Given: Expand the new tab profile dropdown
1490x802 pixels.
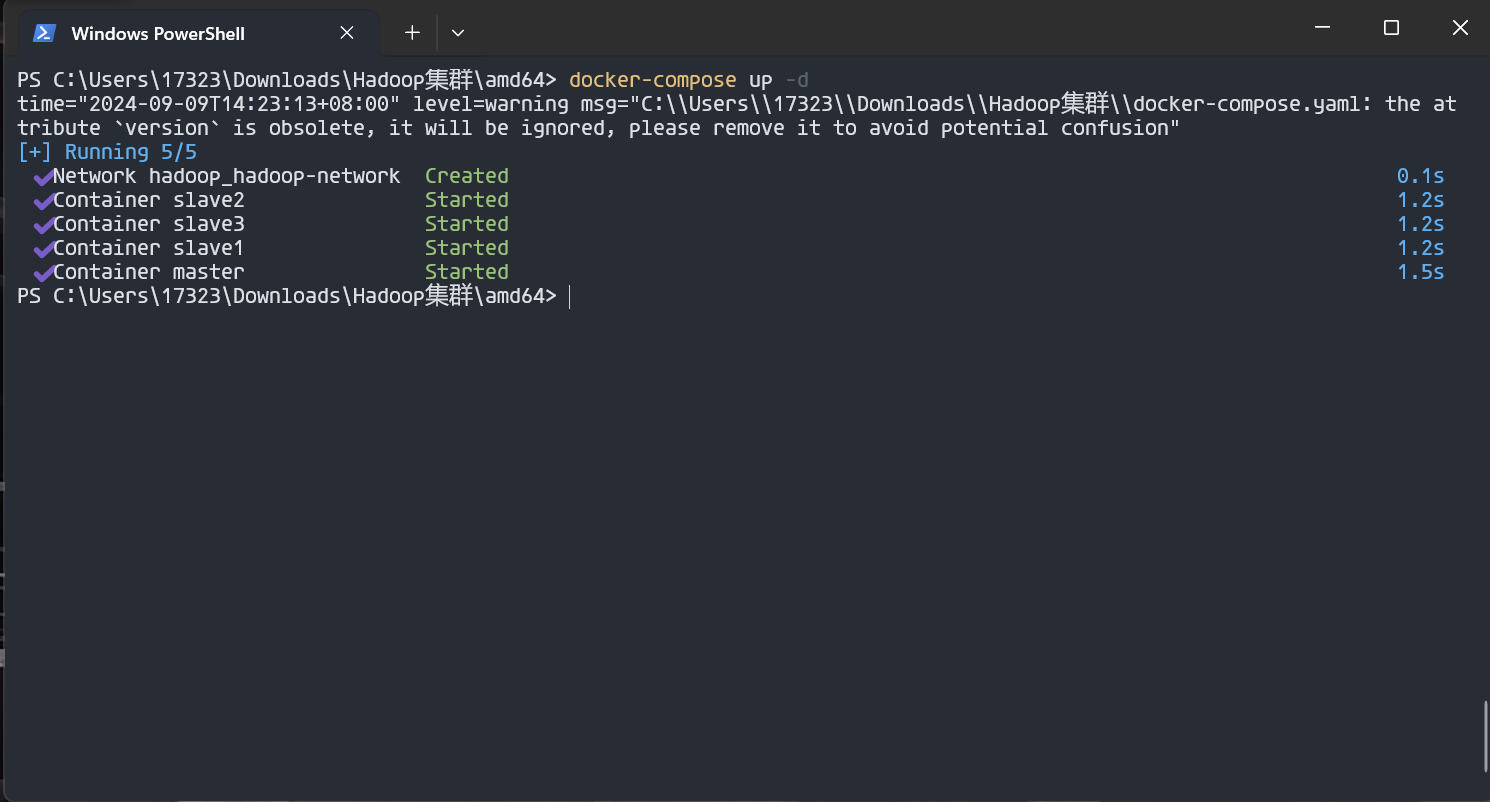Looking at the screenshot, I should click(x=458, y=33).
